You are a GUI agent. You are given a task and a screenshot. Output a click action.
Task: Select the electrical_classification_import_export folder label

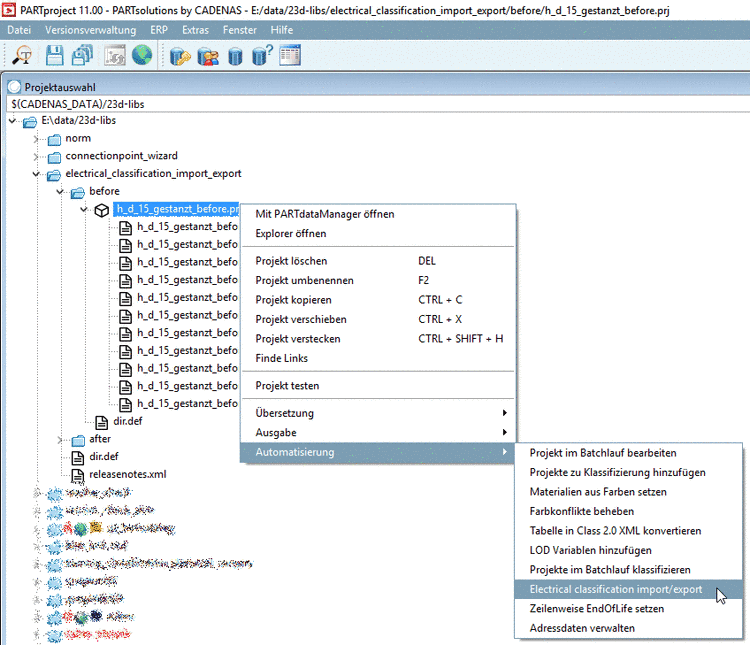coord(153,174)
